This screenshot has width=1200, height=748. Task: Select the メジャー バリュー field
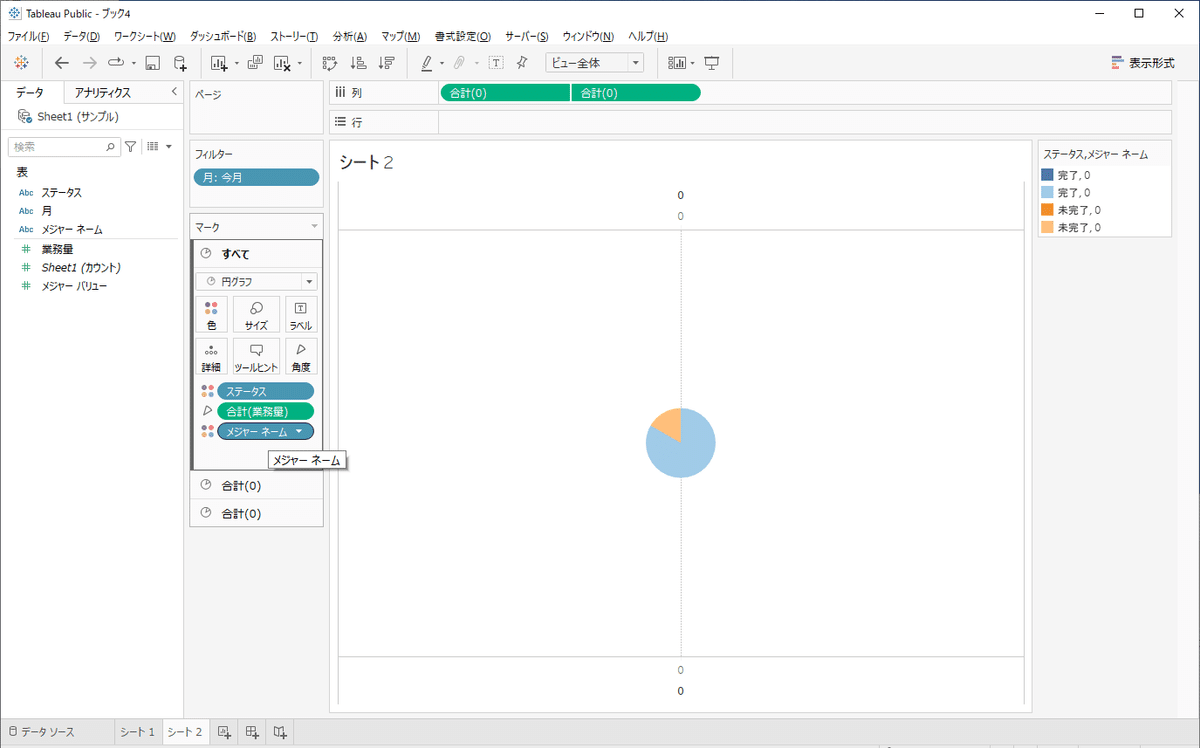74,286
